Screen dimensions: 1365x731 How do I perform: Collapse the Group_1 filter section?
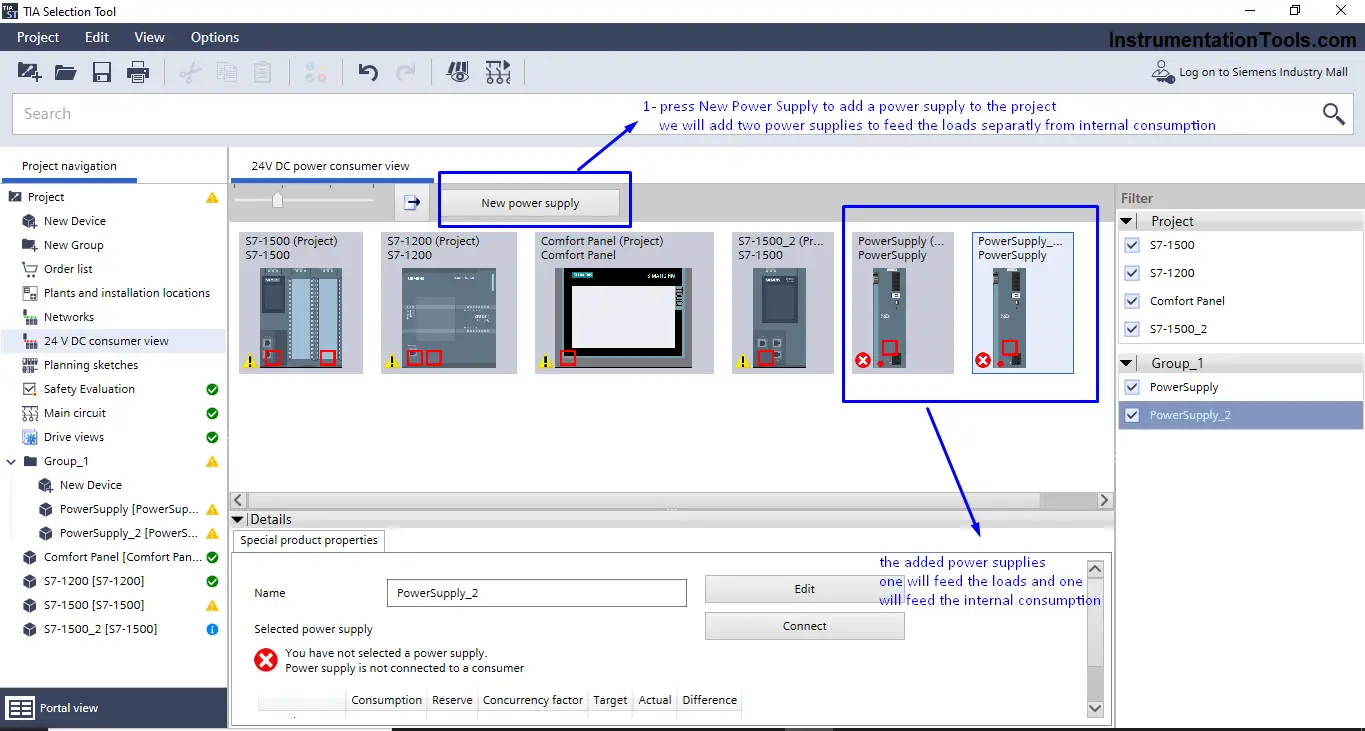click(1127, 363)
